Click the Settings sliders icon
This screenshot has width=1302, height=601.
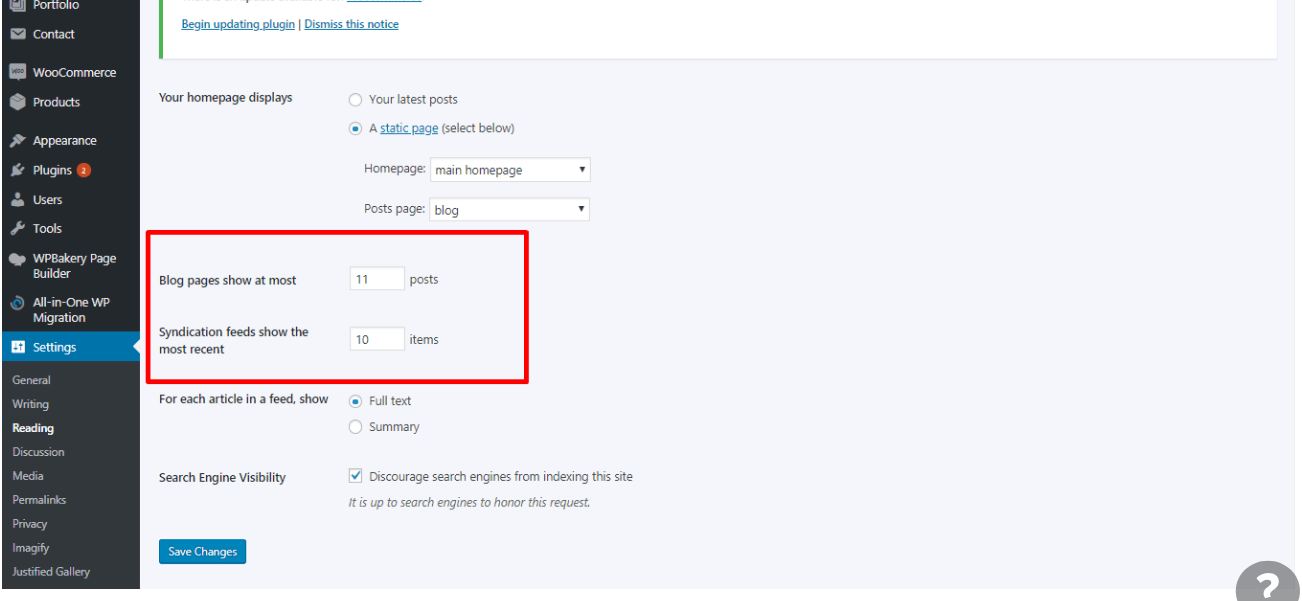(x=17, y=347)
